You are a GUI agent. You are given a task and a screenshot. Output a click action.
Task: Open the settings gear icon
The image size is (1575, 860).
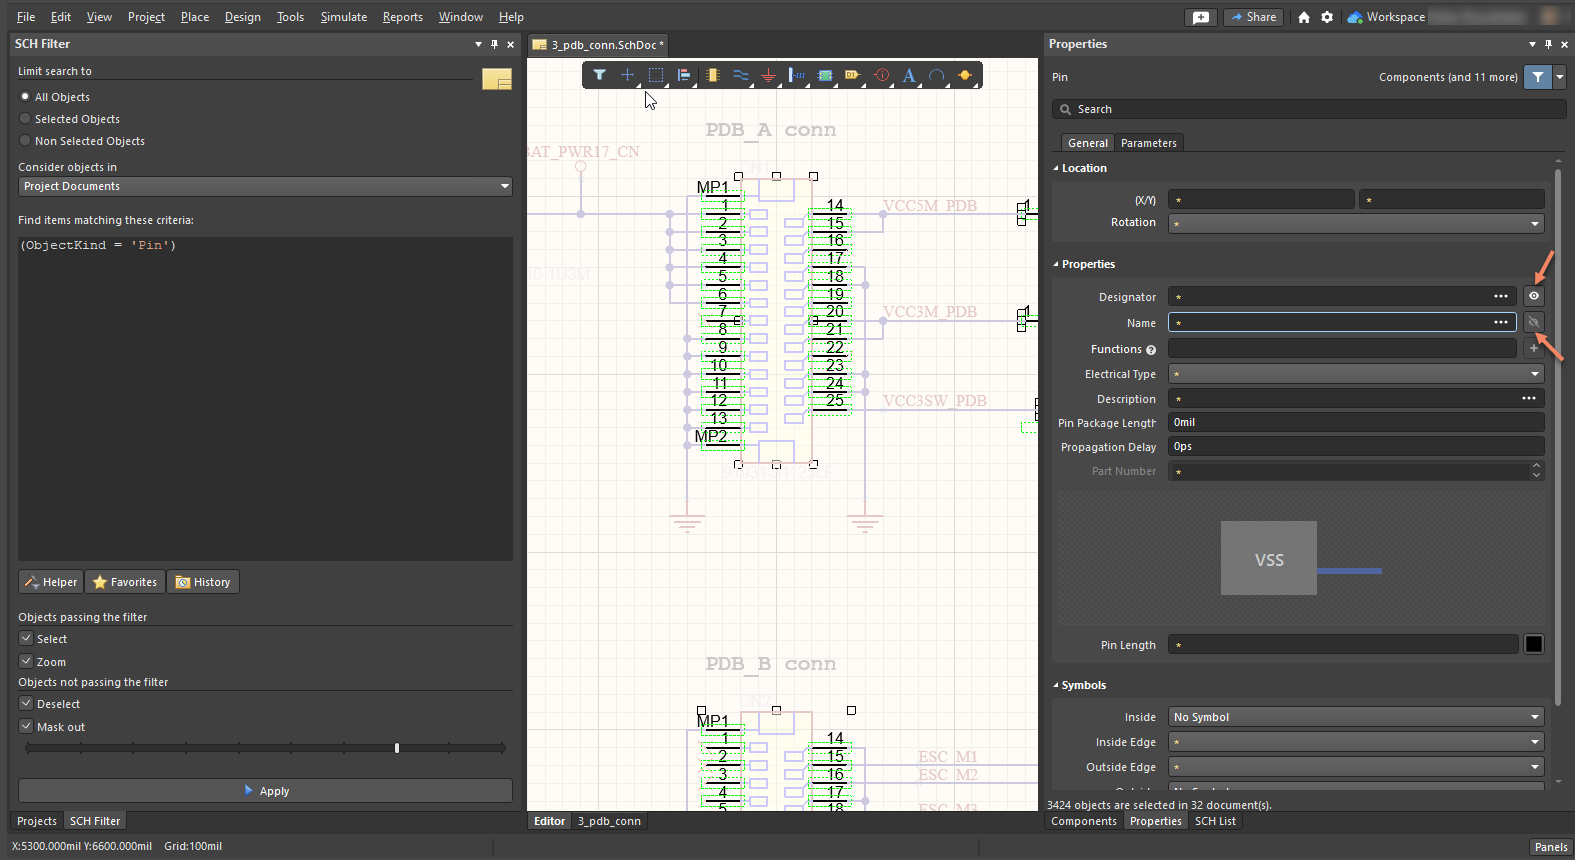[x=1327, y=17]
